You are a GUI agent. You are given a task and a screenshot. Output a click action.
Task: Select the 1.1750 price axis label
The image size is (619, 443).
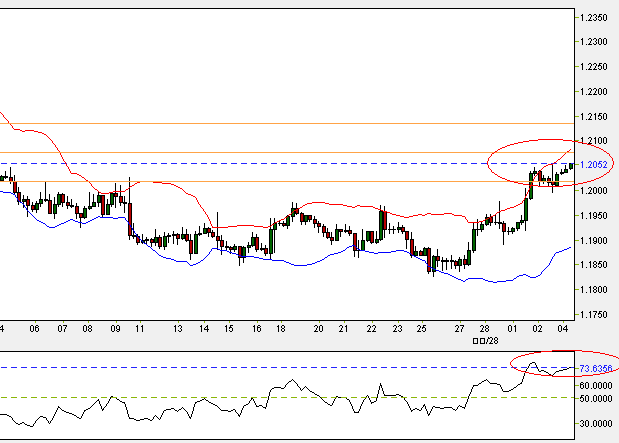tap(594, 315)
